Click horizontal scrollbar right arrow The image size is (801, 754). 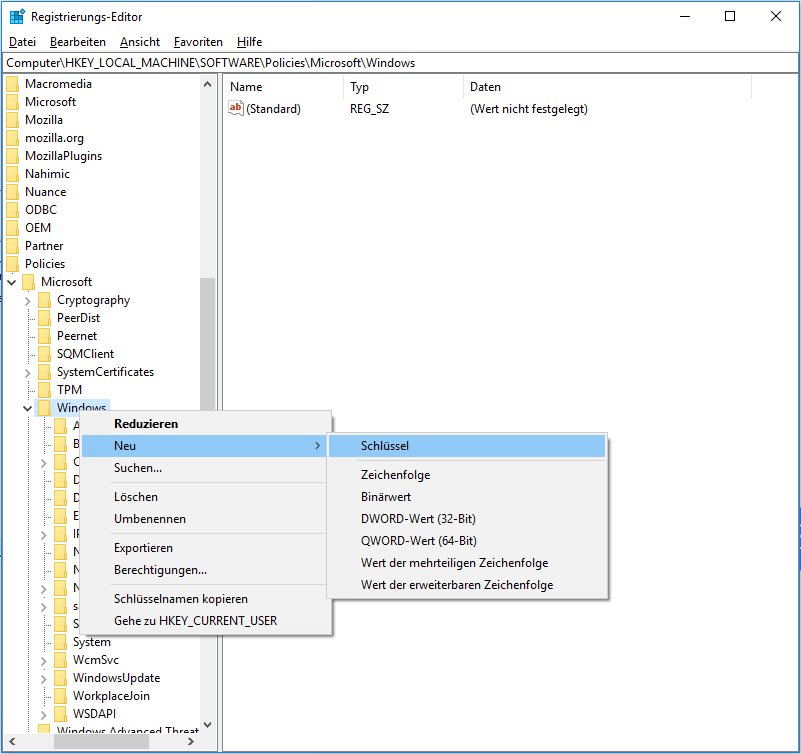[191, 741]
